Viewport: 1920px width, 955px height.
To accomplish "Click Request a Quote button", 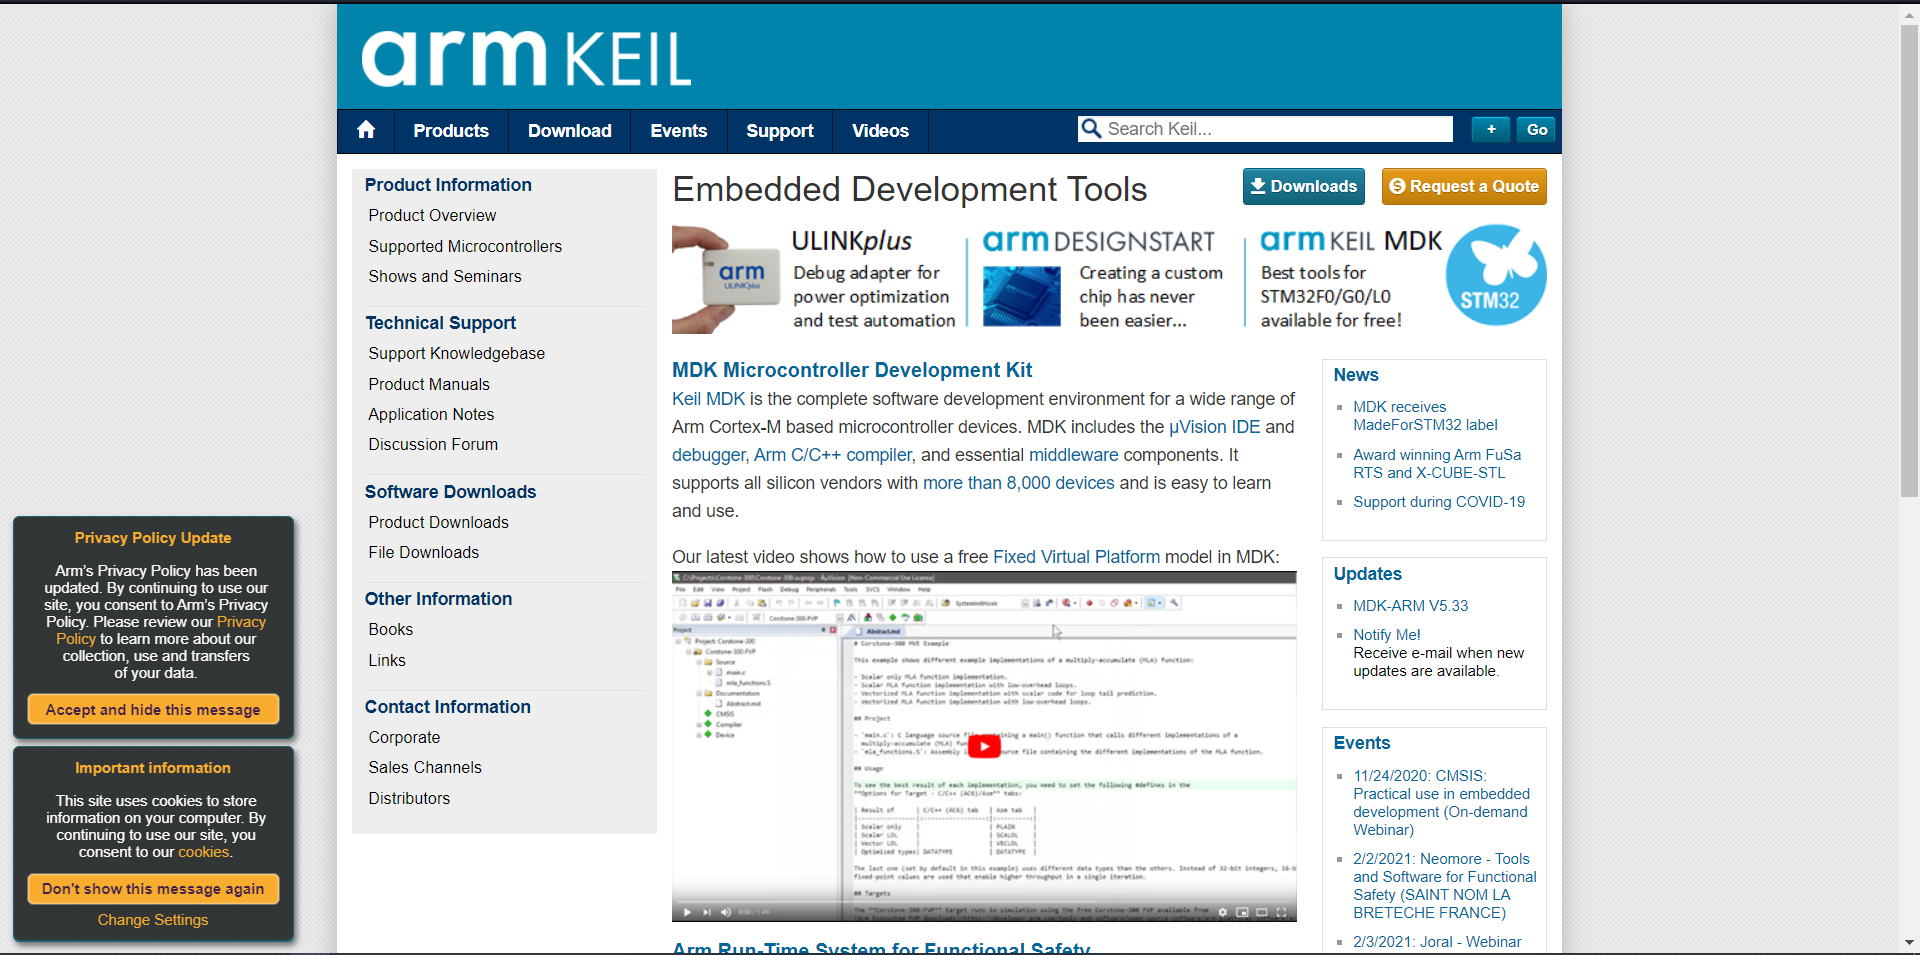I will 1464,186.
